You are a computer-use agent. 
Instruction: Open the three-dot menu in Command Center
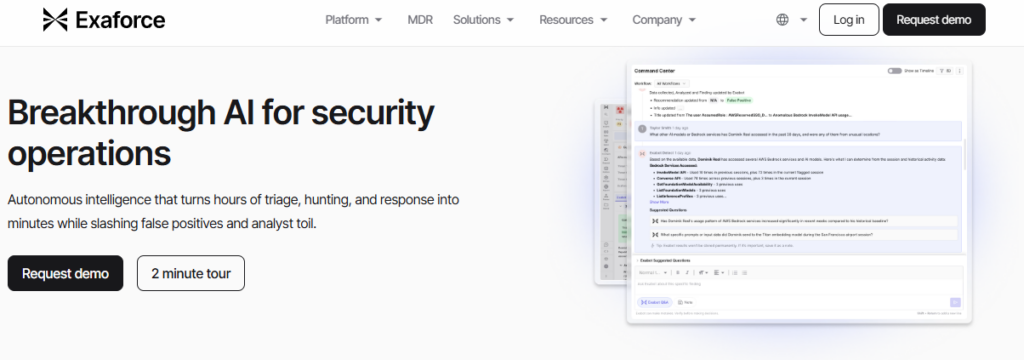click(x=959, y=71)
